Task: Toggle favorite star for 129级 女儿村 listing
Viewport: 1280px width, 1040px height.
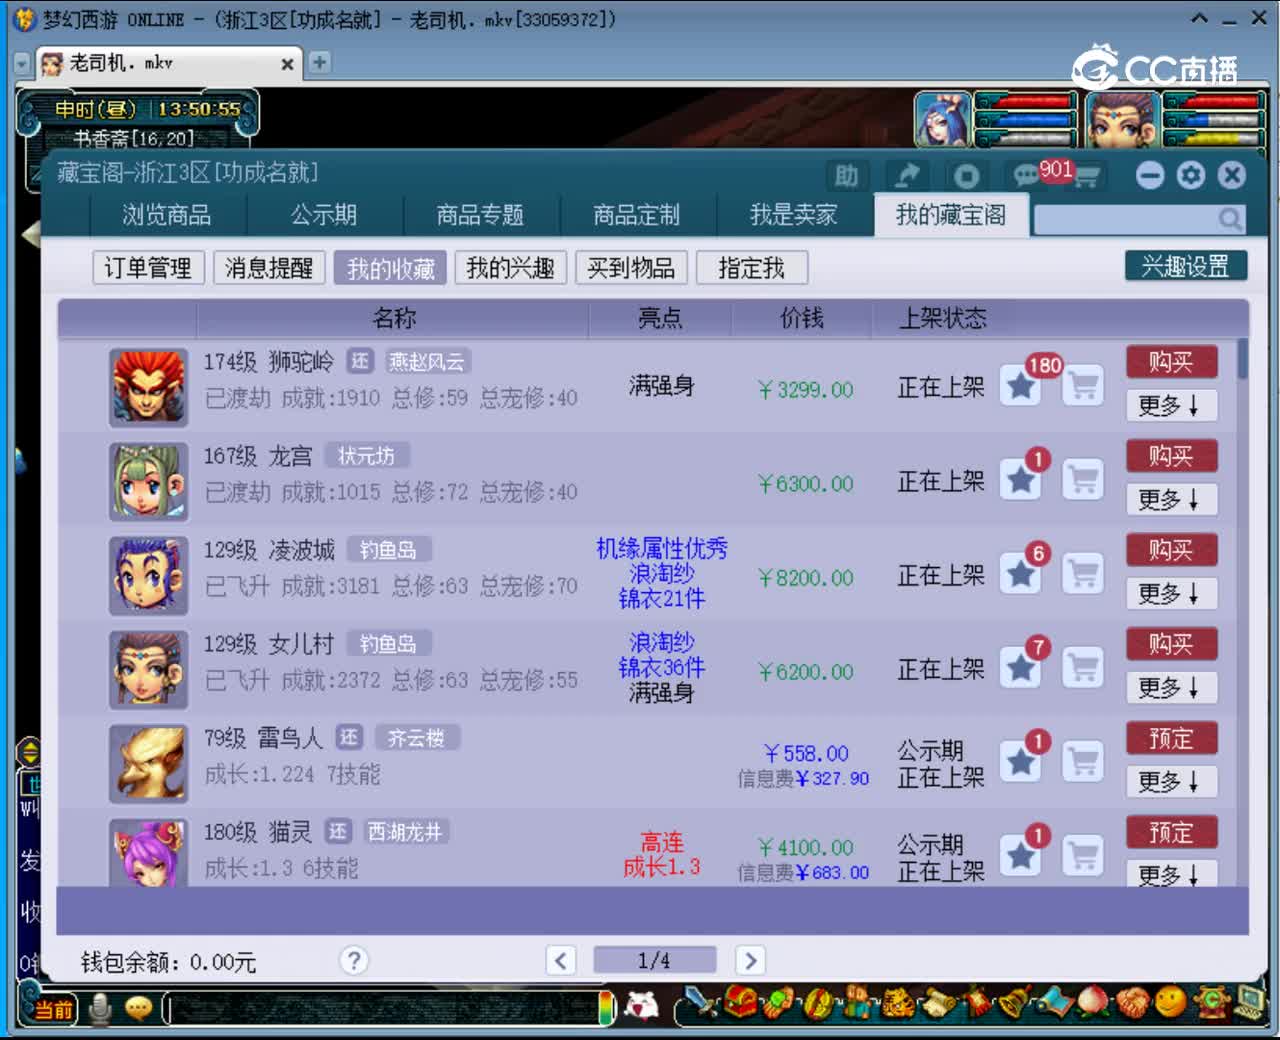Action: [x=1021, y=668]
